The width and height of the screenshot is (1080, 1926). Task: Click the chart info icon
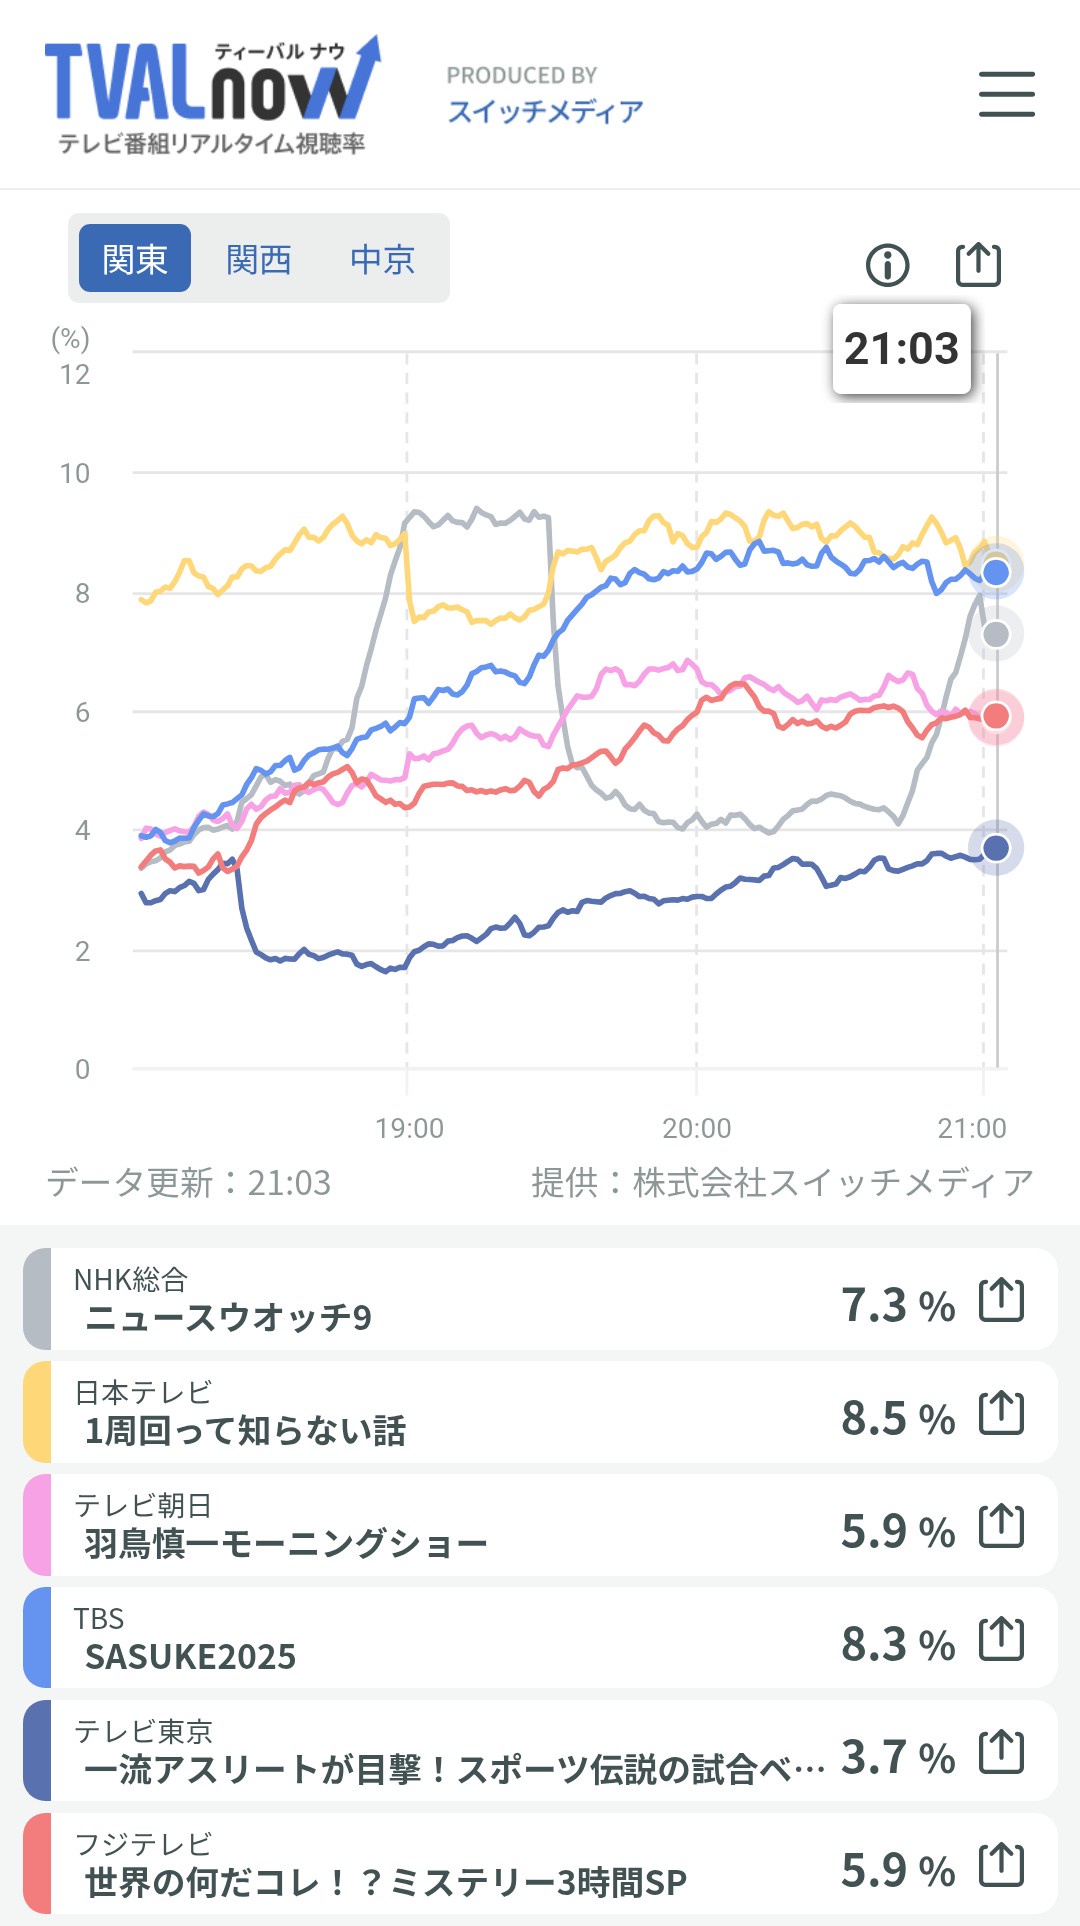click(887, 265)
